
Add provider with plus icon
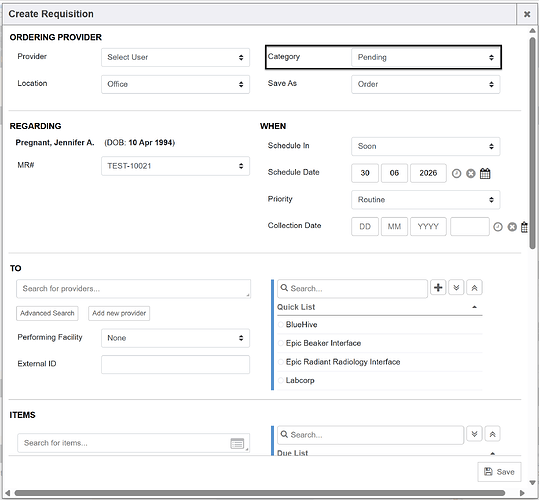coord(438,288)
